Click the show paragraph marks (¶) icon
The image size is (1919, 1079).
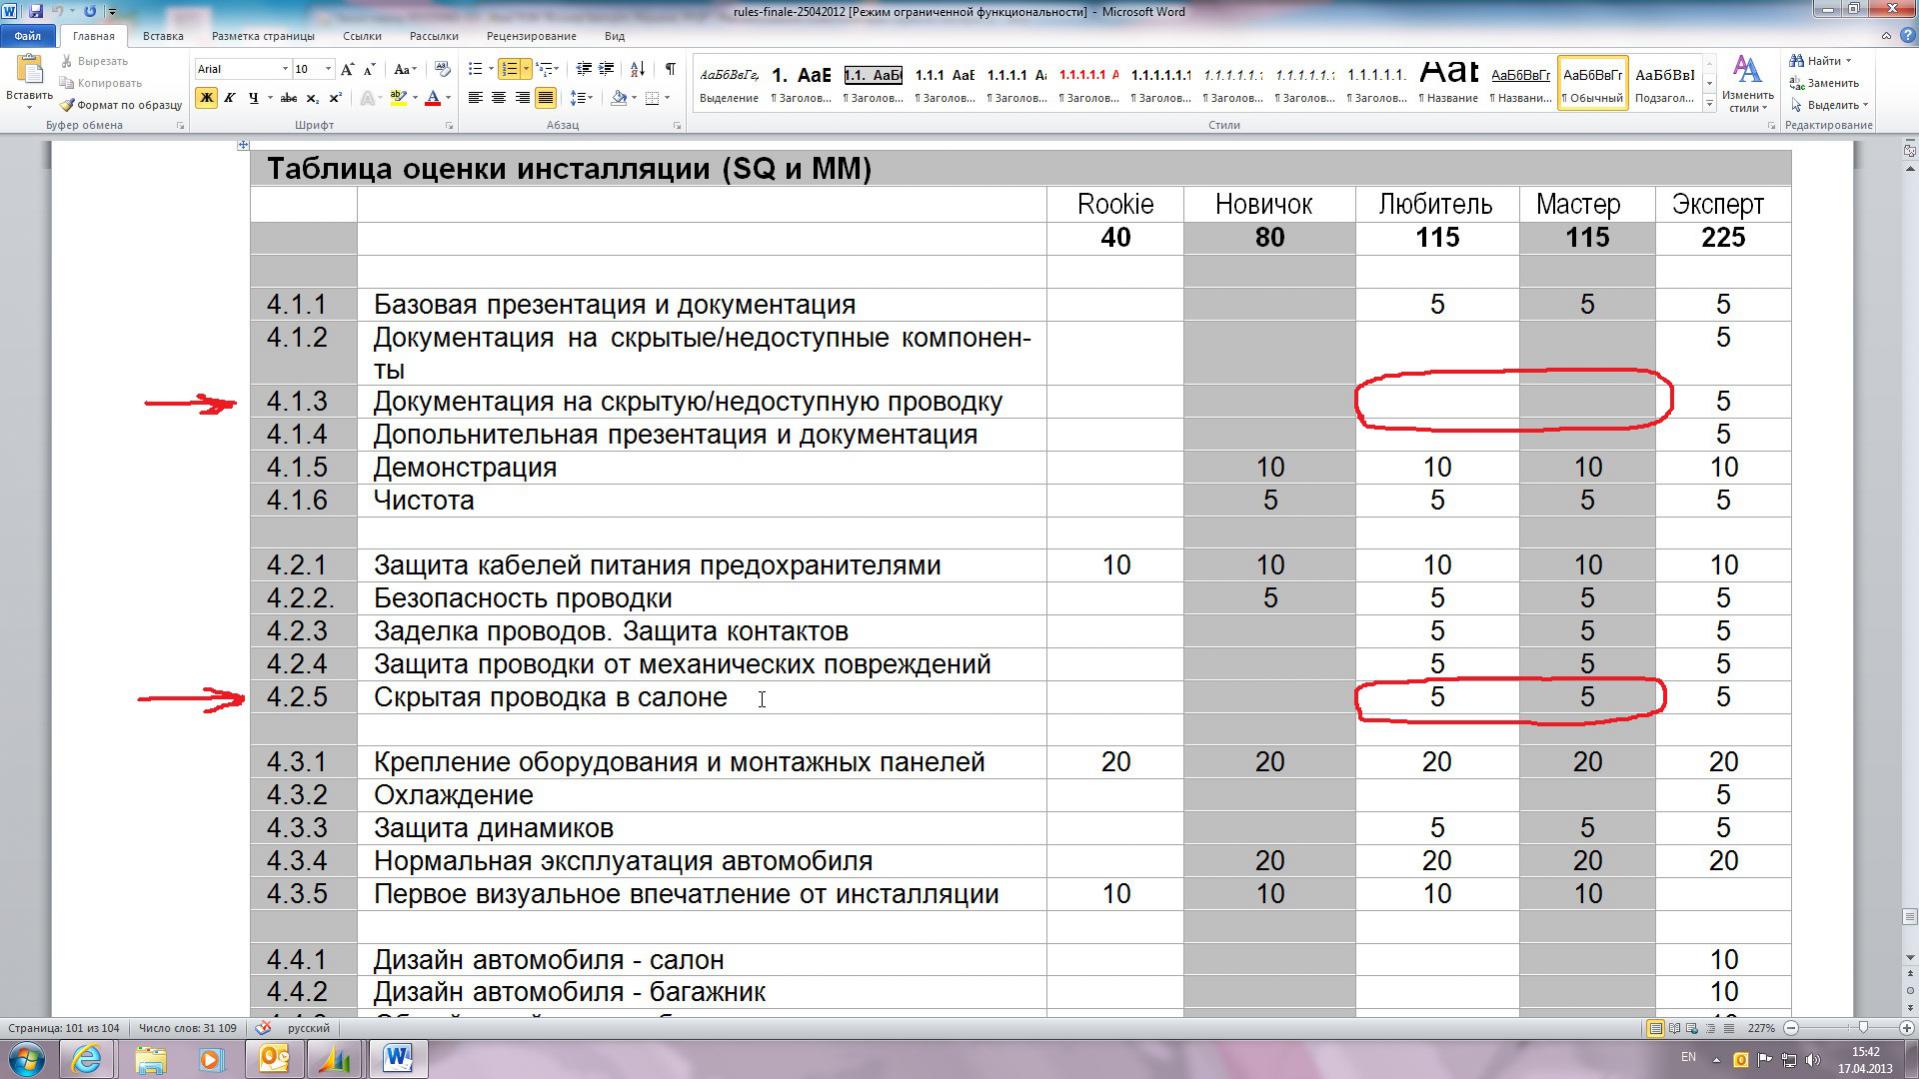click(x=670, y=69)
